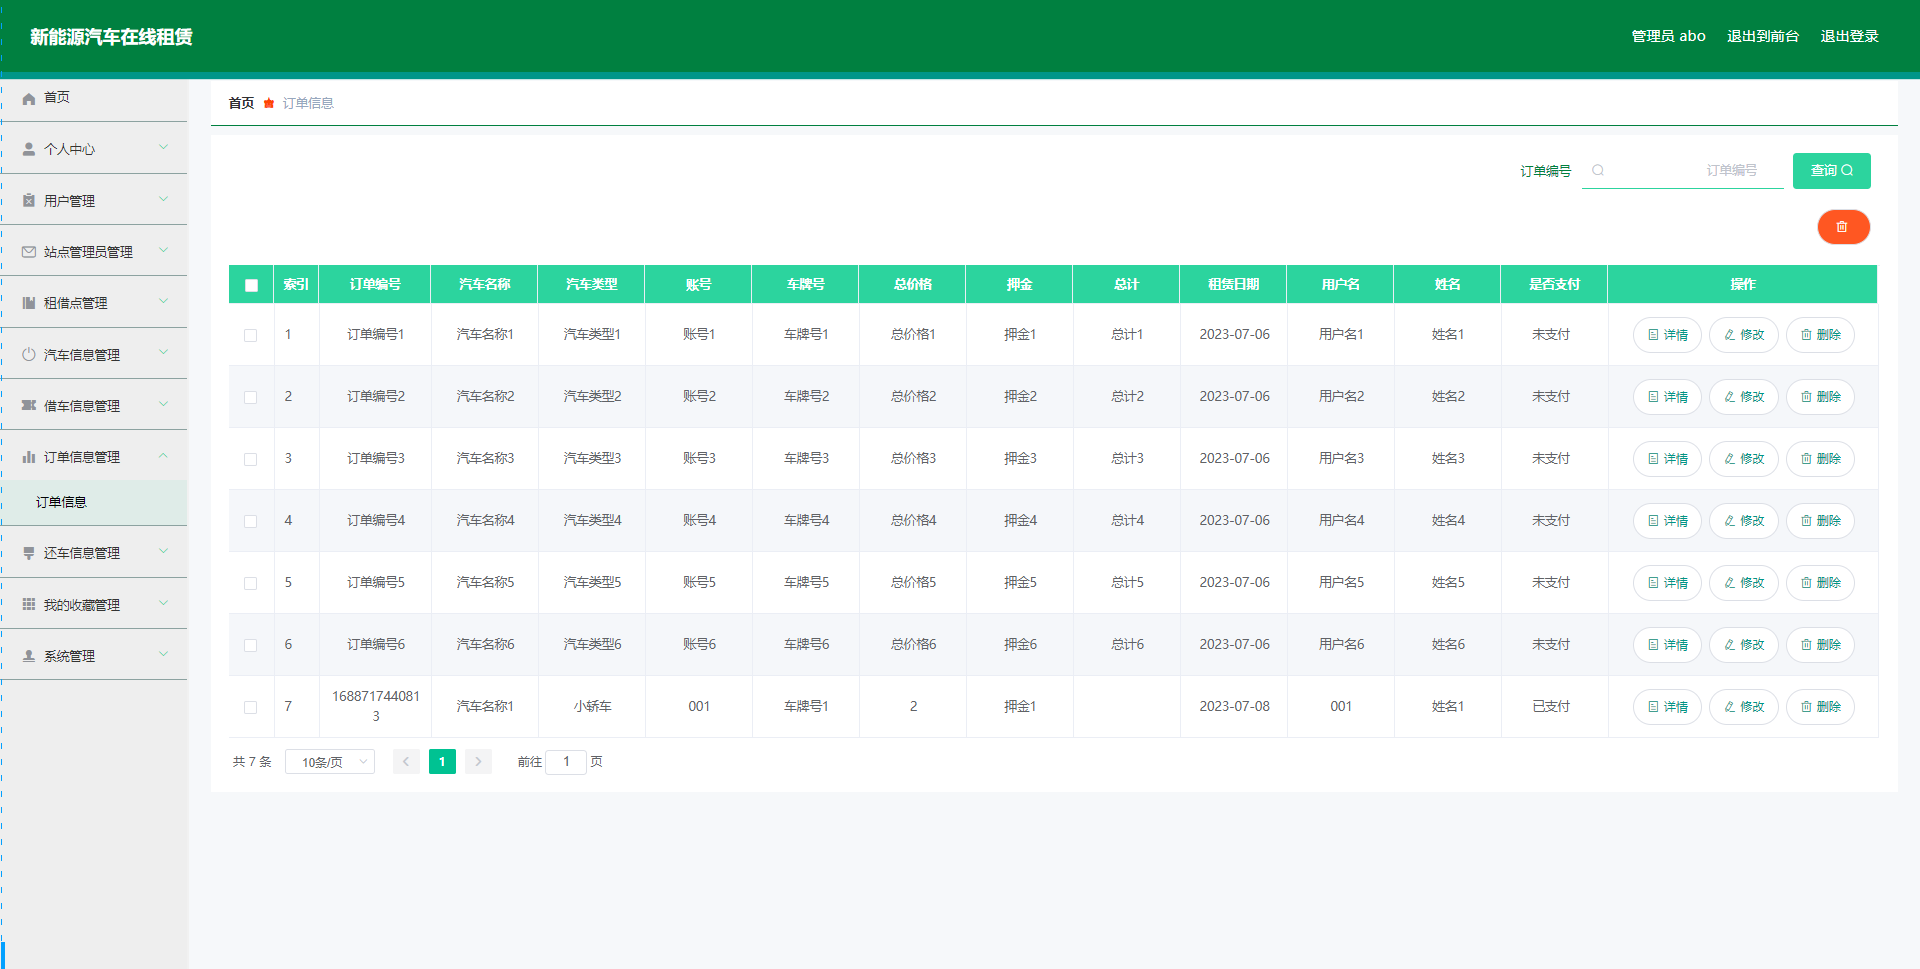This screenshot has width=1920, height=969.
Task: Select all rows with the header checkbox
Action: (251, 285)
